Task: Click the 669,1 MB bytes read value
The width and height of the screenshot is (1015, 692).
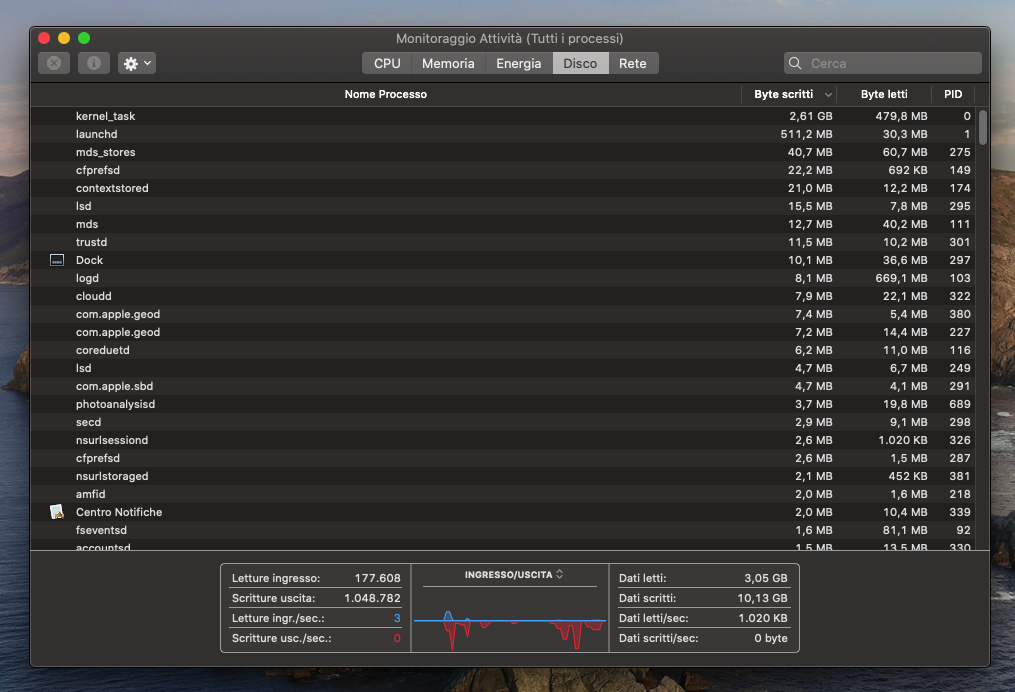Action: pyautogui.click(x=901, y=278)
